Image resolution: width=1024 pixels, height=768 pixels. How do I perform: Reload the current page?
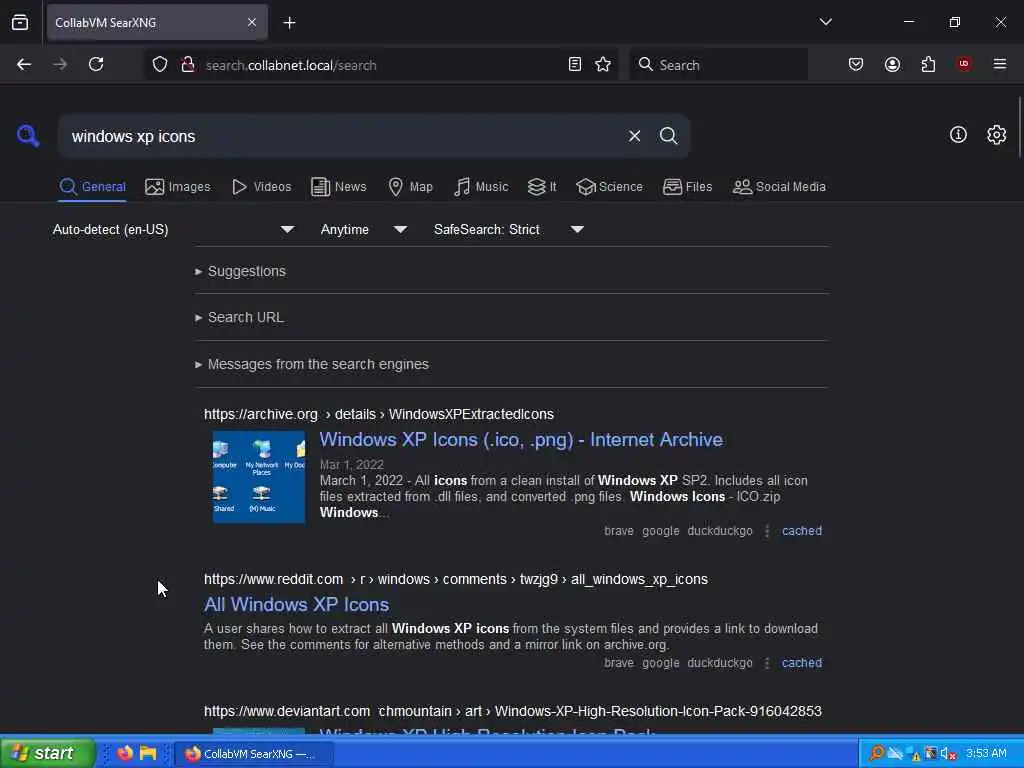pos(96,64)
